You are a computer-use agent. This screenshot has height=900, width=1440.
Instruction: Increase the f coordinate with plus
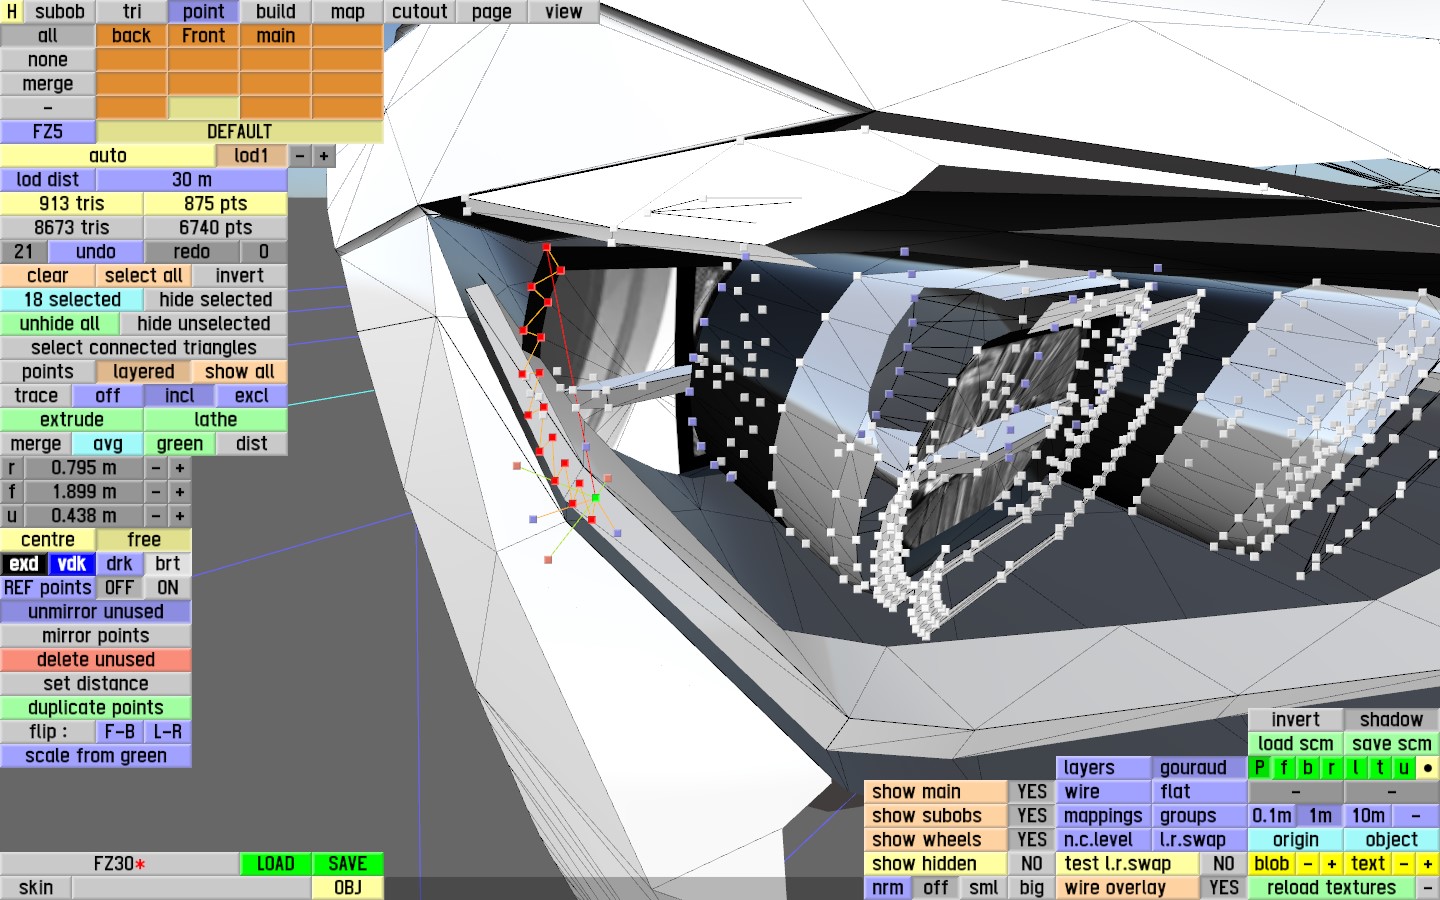coord(180,492)
